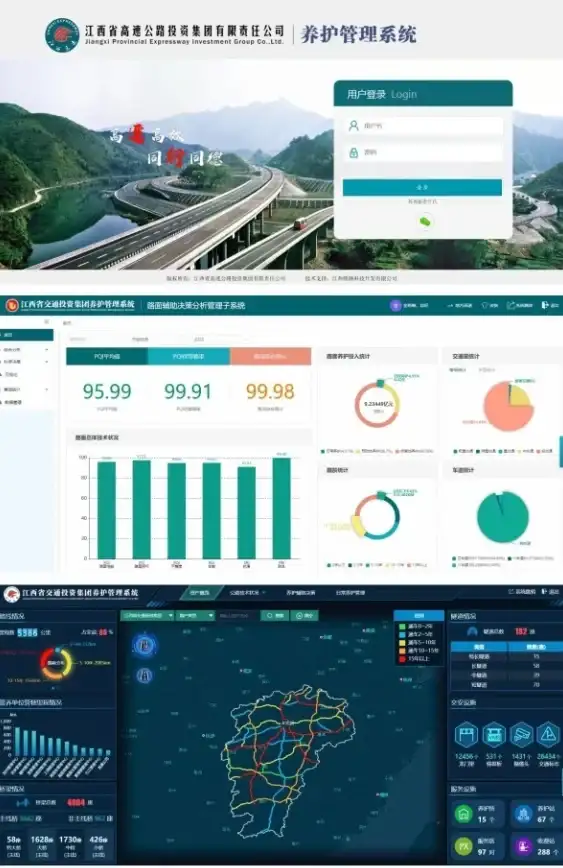Click the search button above the map
Viewport: 563px width, 868px height.
(275, 615)
